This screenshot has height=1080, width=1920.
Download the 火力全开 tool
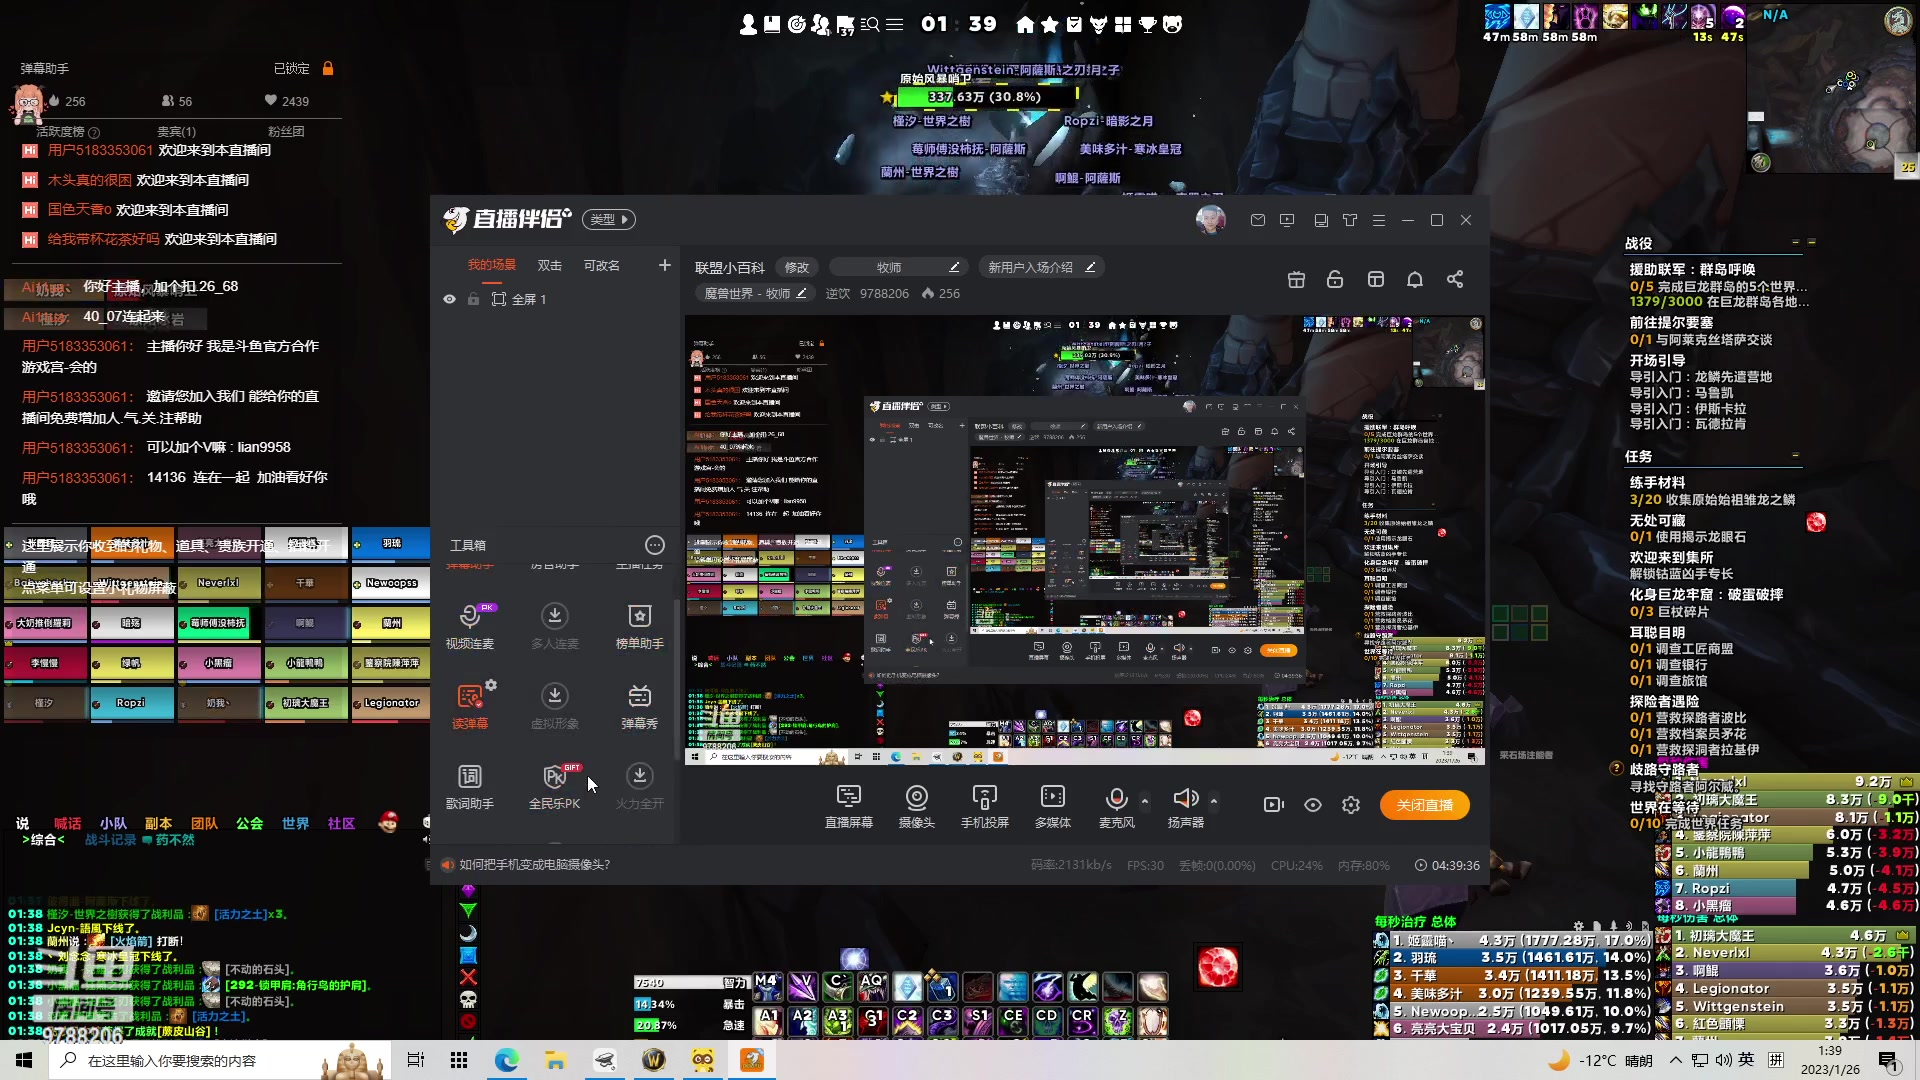640,786
